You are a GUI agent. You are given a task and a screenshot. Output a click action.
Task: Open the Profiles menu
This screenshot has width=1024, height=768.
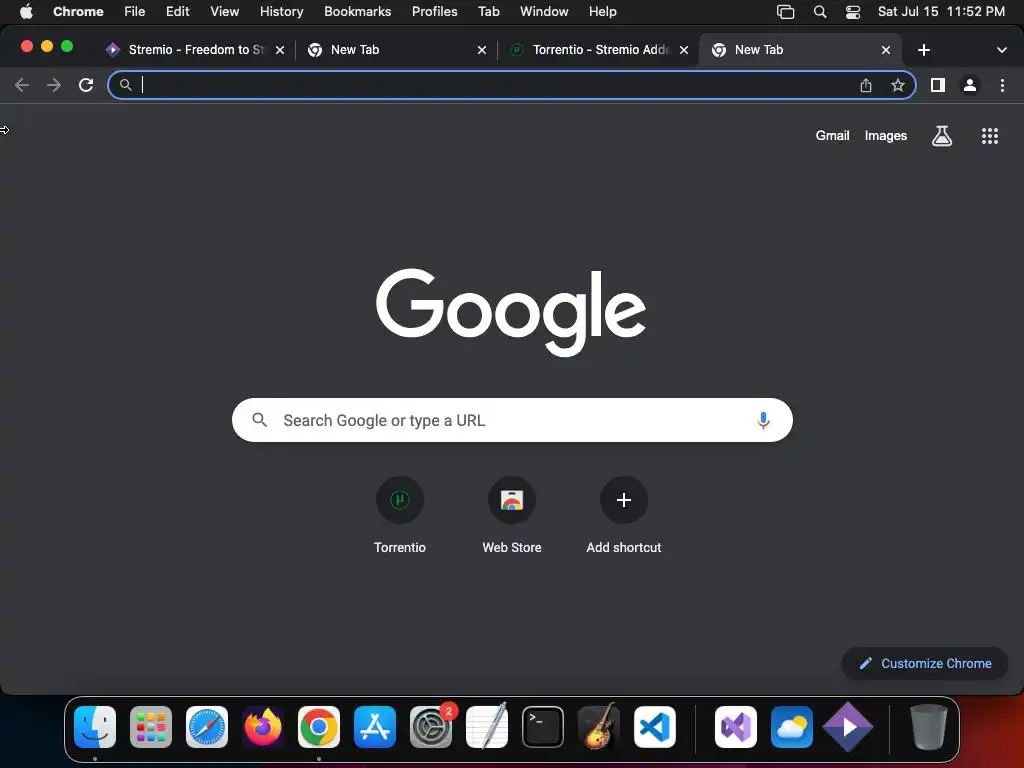(x=434, y=11)
